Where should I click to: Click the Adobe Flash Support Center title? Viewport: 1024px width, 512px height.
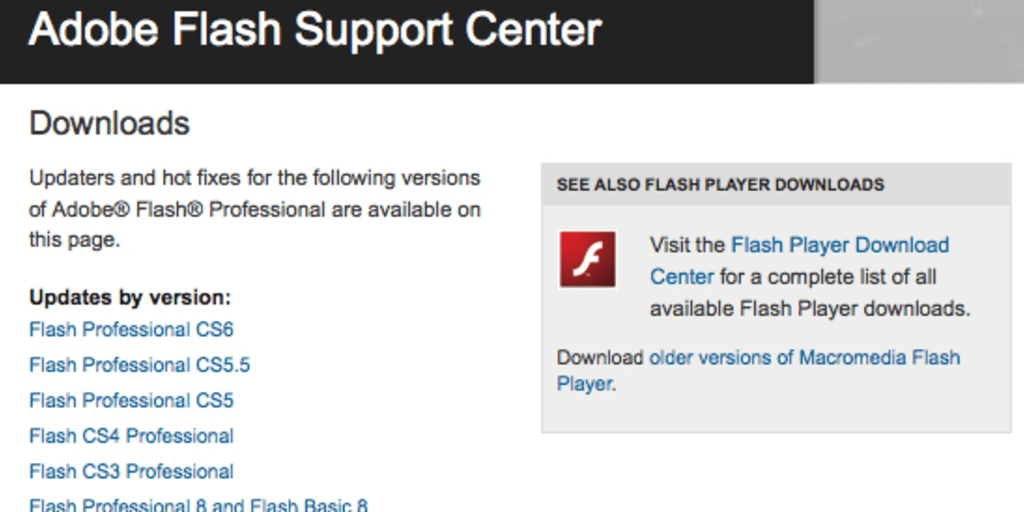tap(315, 31)
